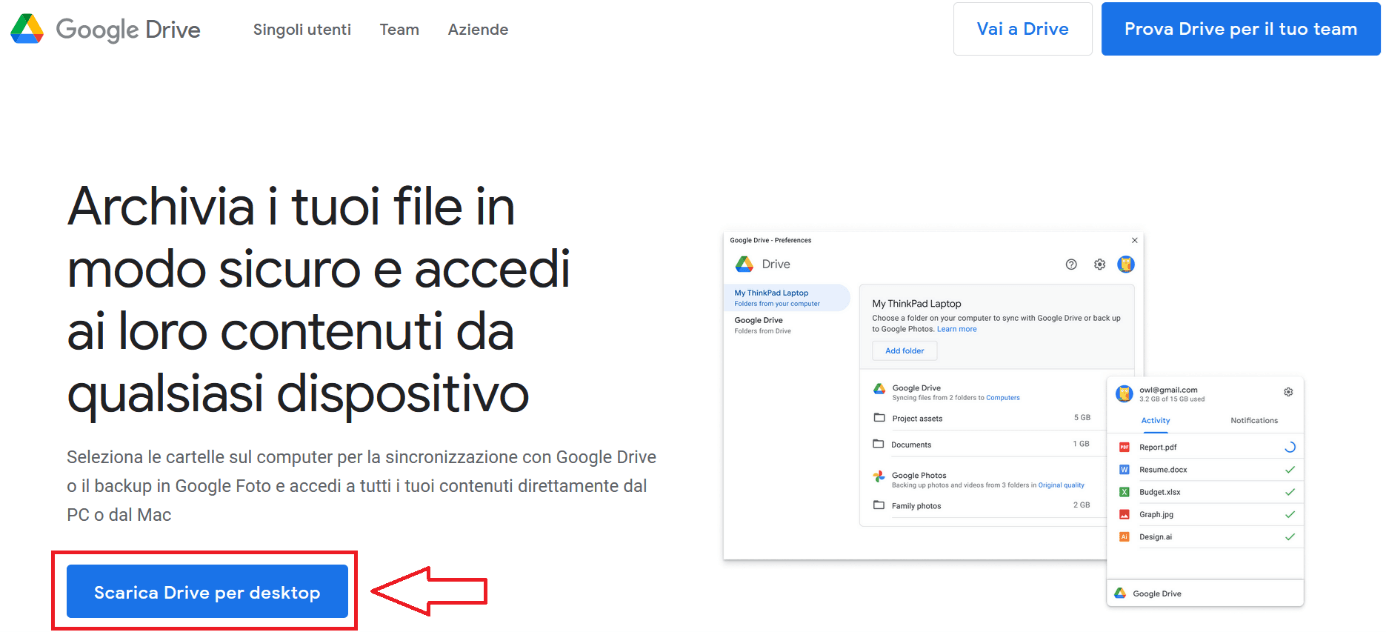Click Prova Drive per il tuo team
This screenshot has width=1386, height=632.
1241,29
